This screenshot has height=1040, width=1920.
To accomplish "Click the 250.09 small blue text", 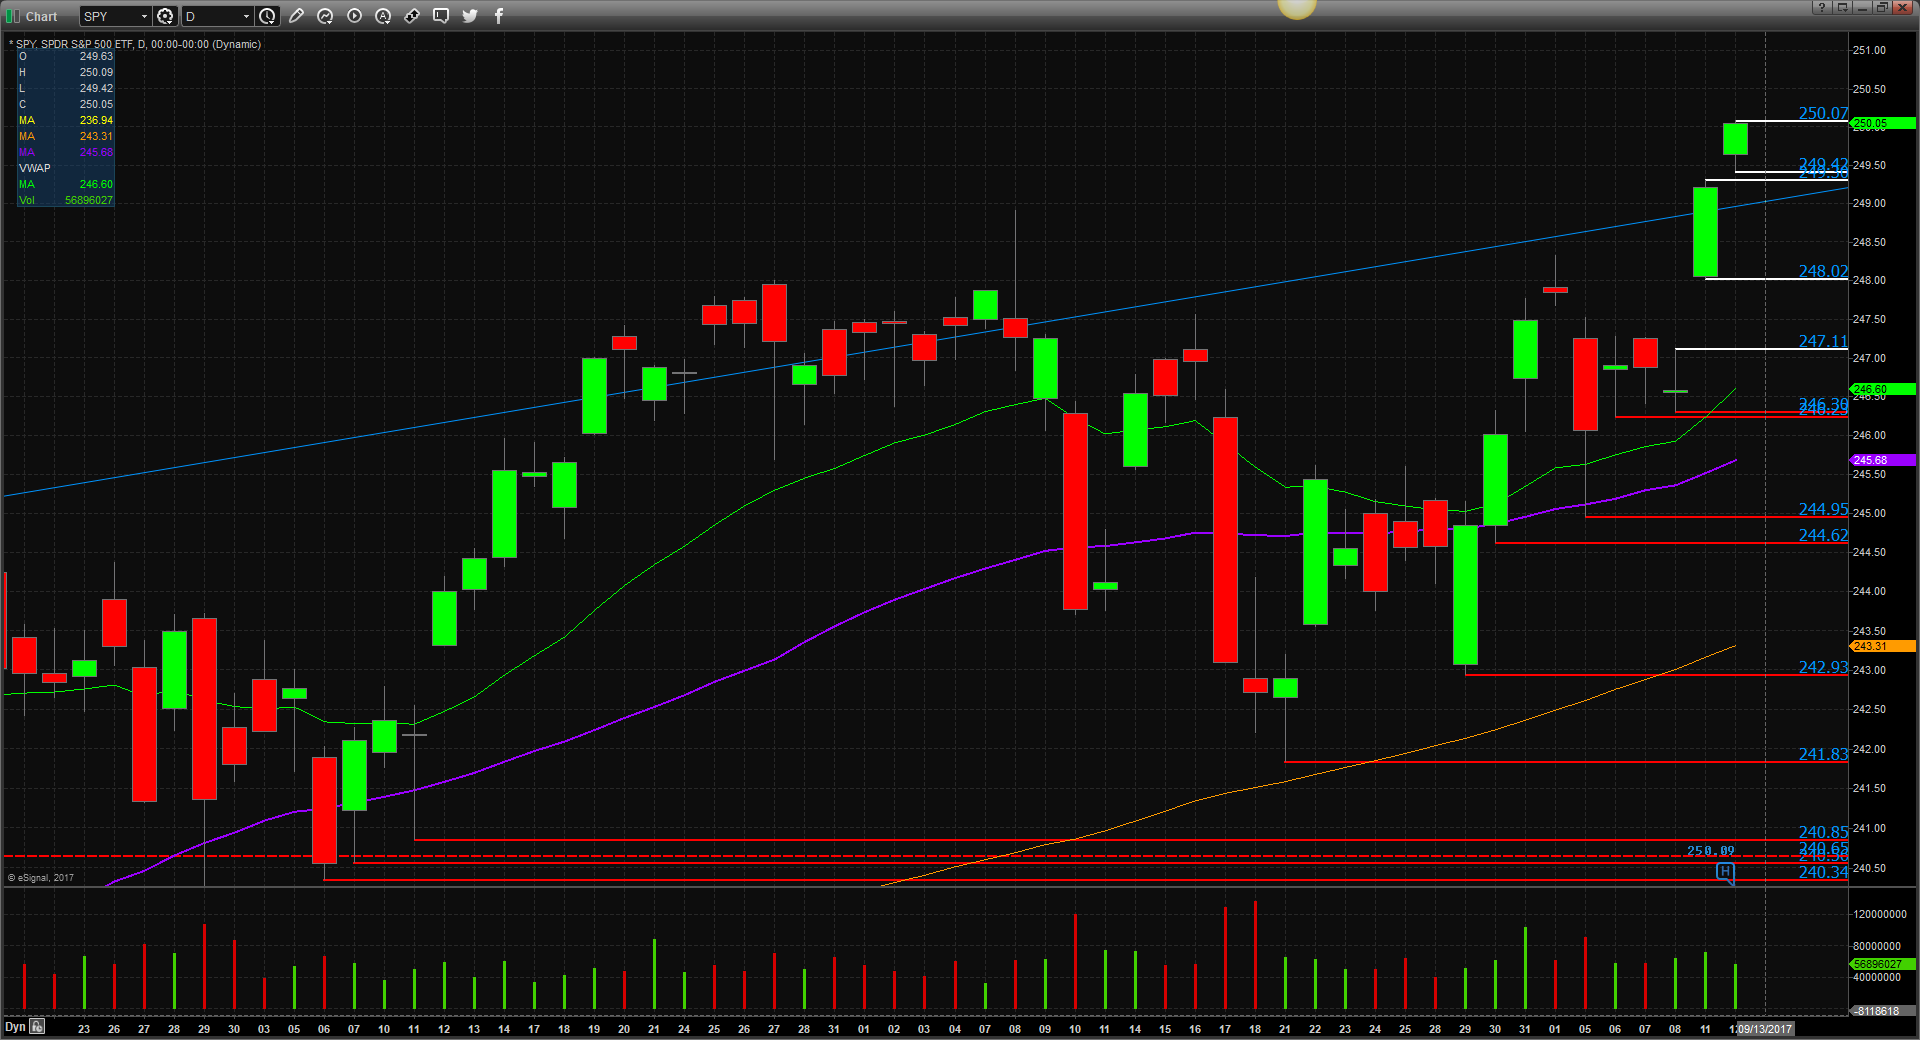I will tap(1711, 851).
